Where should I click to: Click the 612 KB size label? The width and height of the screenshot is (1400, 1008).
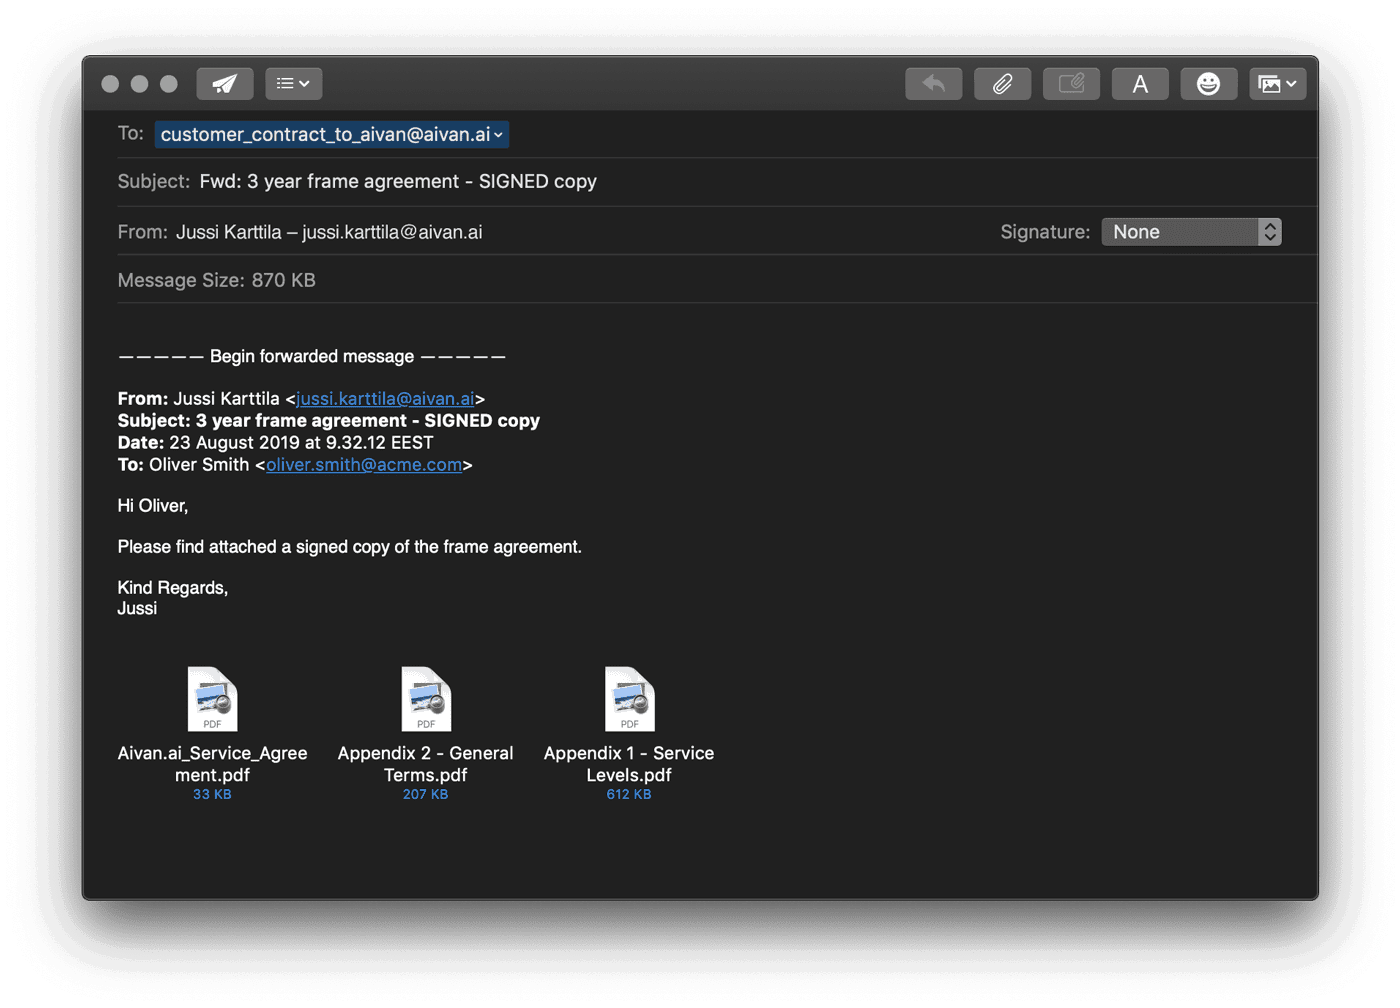point(629,794)
